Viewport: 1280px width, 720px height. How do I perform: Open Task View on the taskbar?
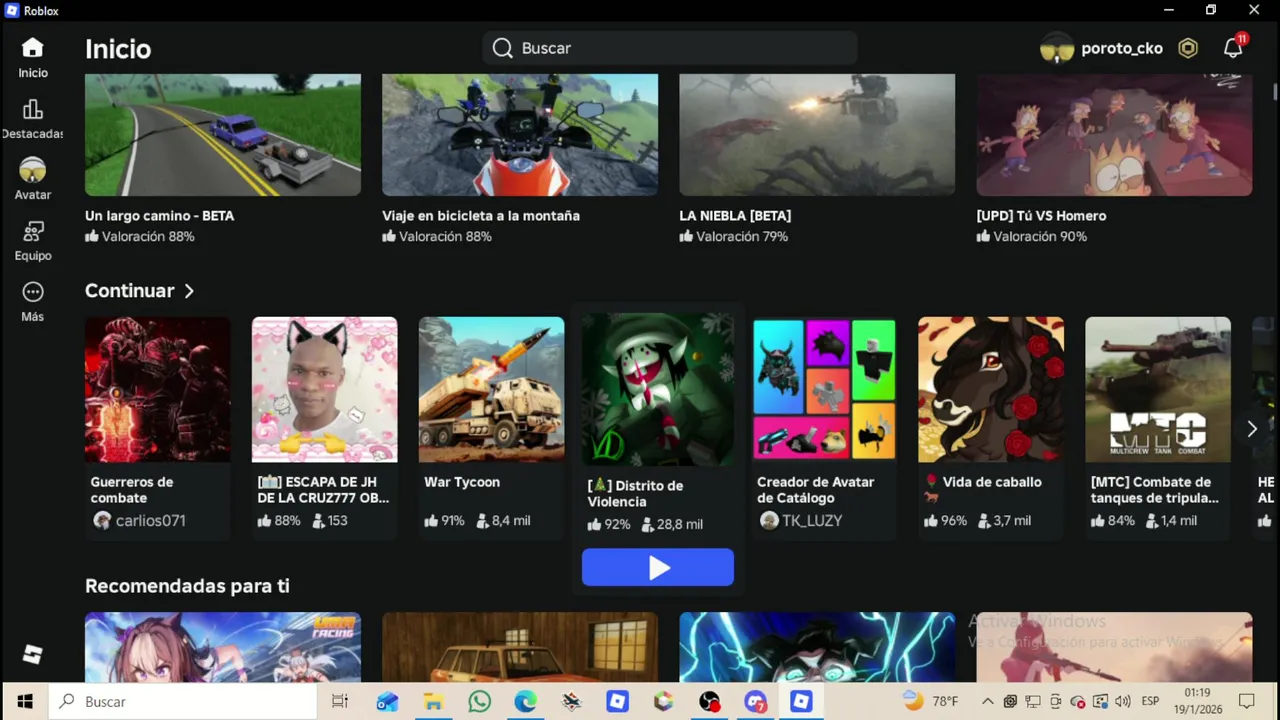click(x=340, y=701)
